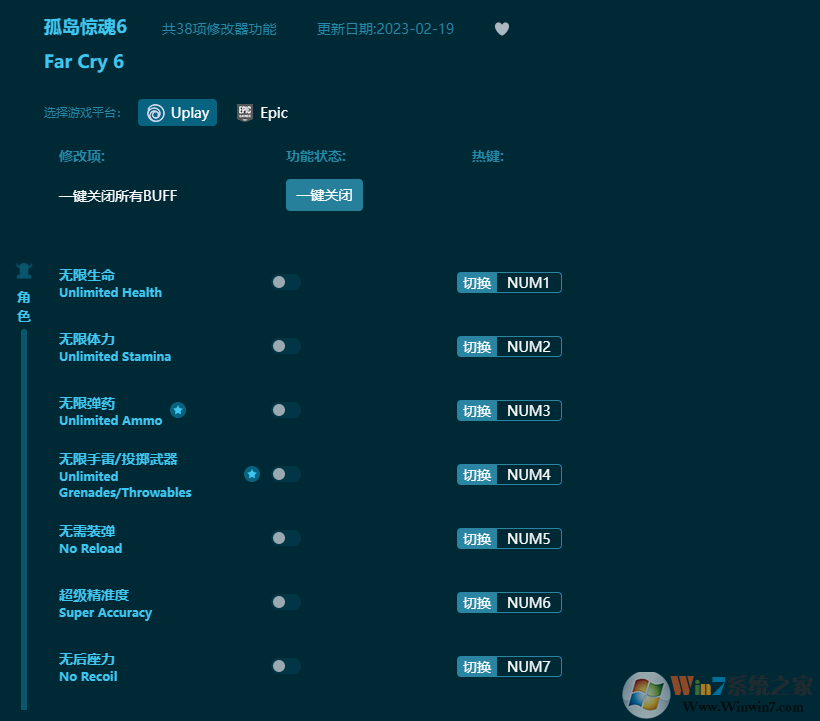Switch on the No Reload toggle
This screenshot has width=820, height=721.
tap(286, 538)
